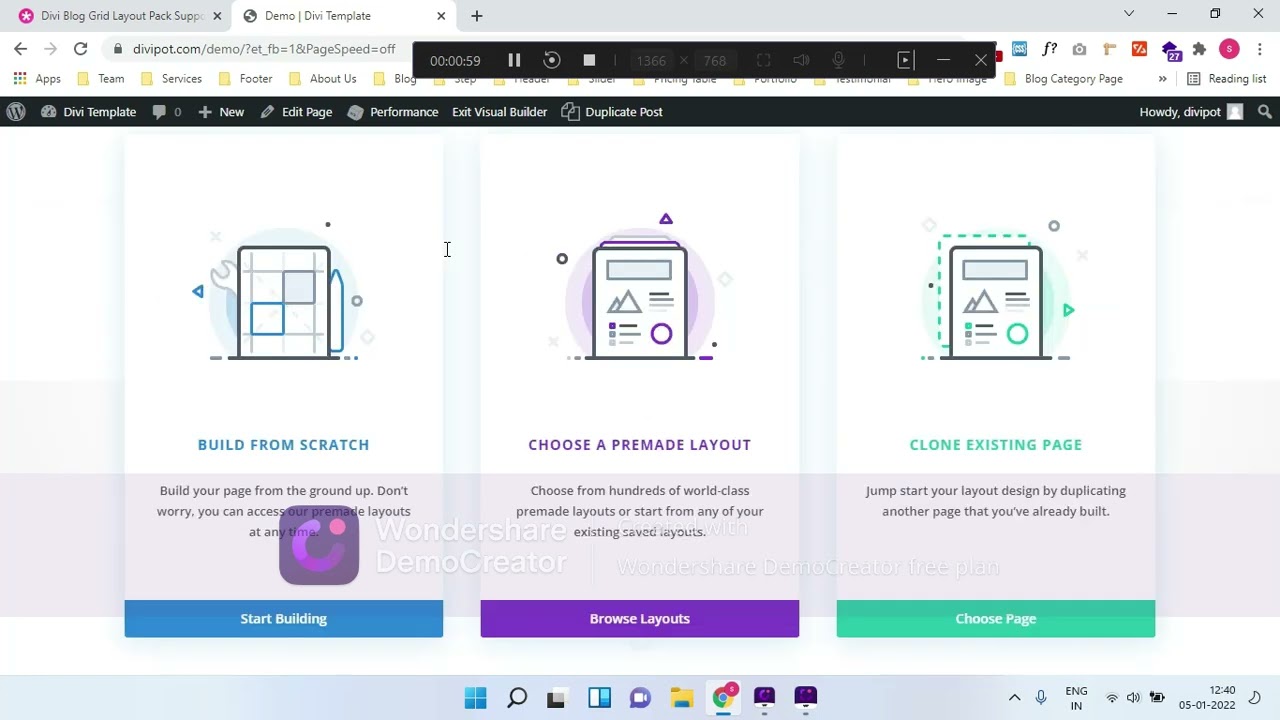Pause the DemoCreator recording
Screen dimensions: 1280x720
[514, 60]
